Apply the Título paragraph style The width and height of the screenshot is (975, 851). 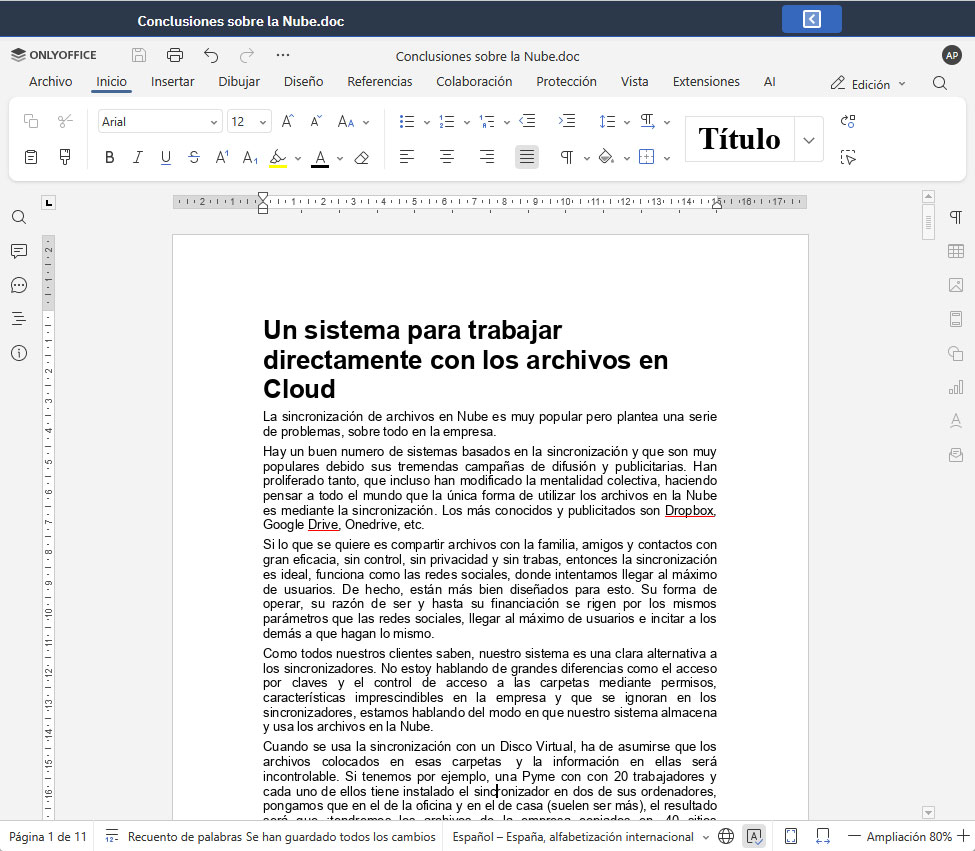pos(739,139)
